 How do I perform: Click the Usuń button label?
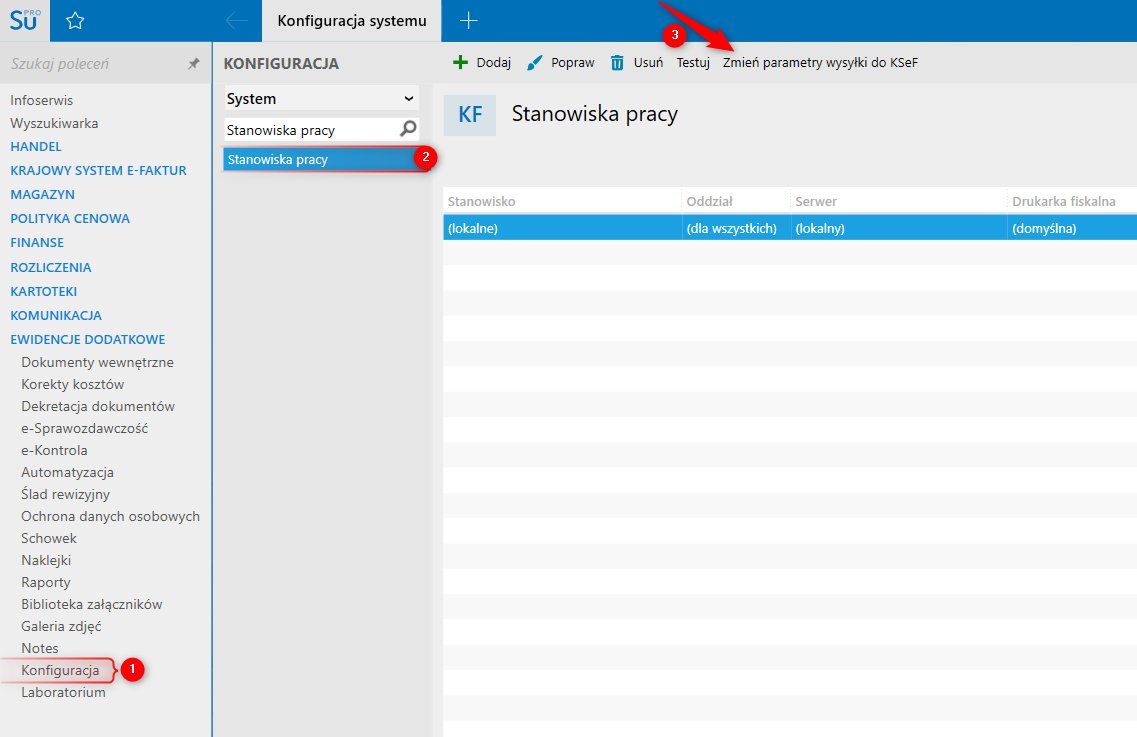[x=648, y=62]
